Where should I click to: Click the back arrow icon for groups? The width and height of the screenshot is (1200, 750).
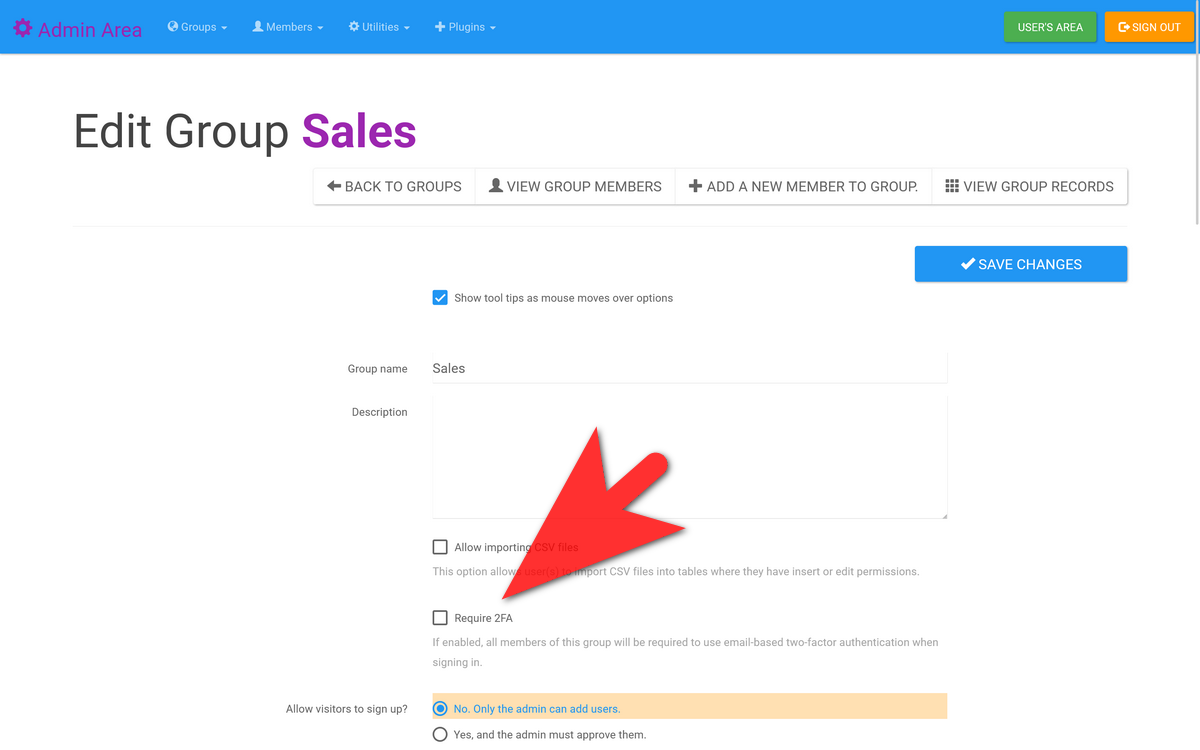coord(334,186)
